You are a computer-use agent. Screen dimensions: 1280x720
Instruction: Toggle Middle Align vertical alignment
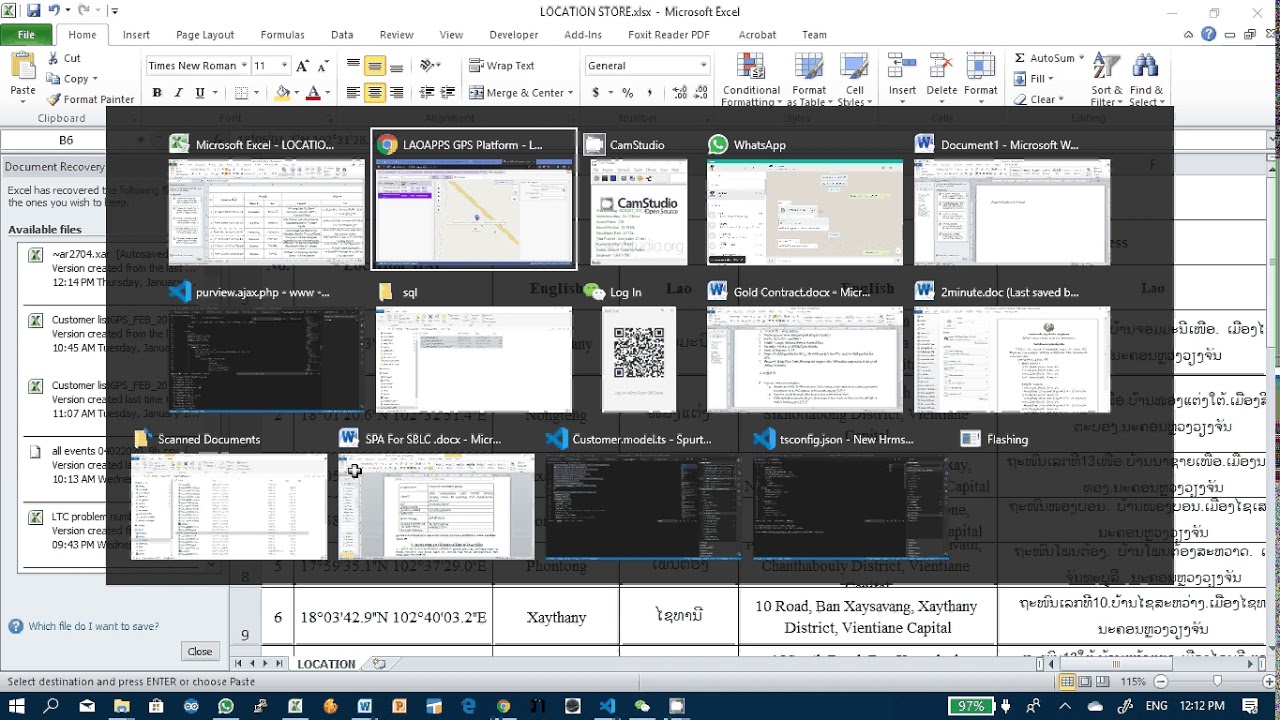pos(375,66)
